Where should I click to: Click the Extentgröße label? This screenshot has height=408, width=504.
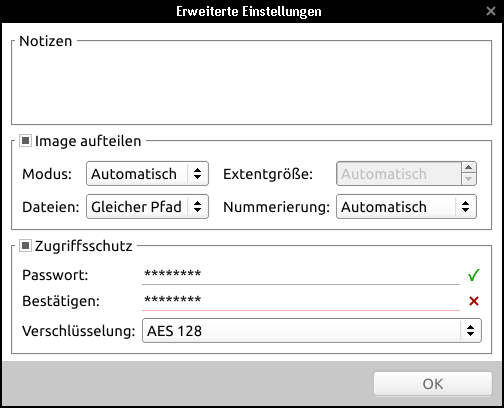pyautogui.click(x=268, y=174)
